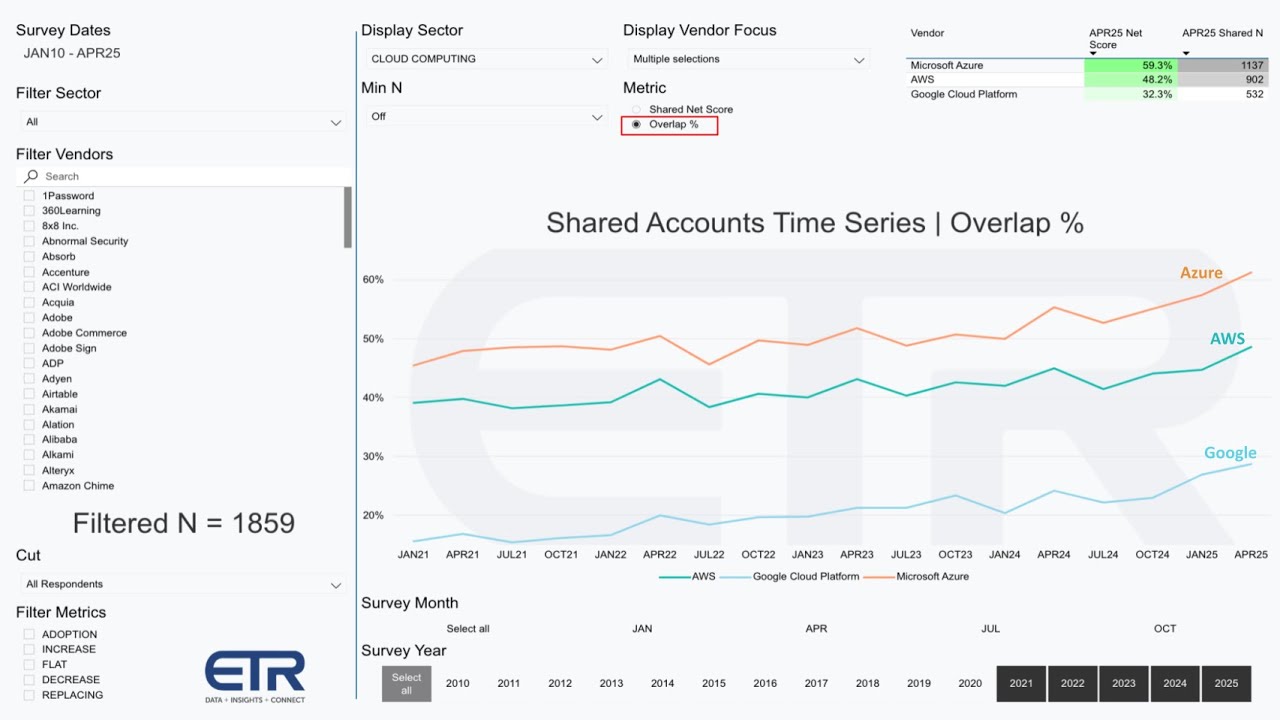The height and width of the screenshot is (720, 1280).
Task: Check the Alation vendor box
Action: click(30, 425)
